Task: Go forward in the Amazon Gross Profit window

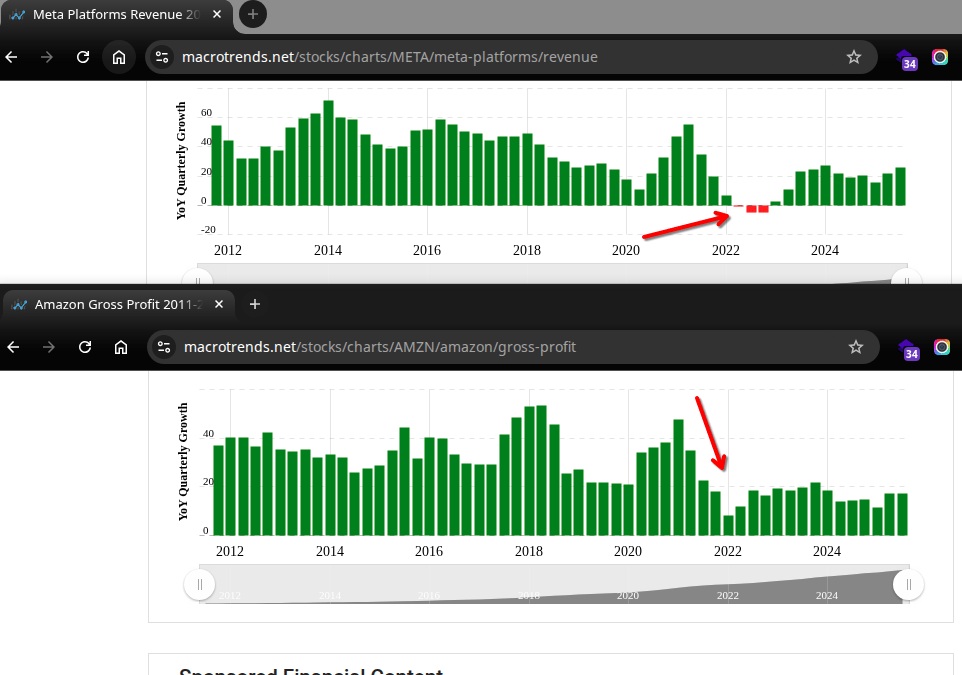Action: click(48, 347)
